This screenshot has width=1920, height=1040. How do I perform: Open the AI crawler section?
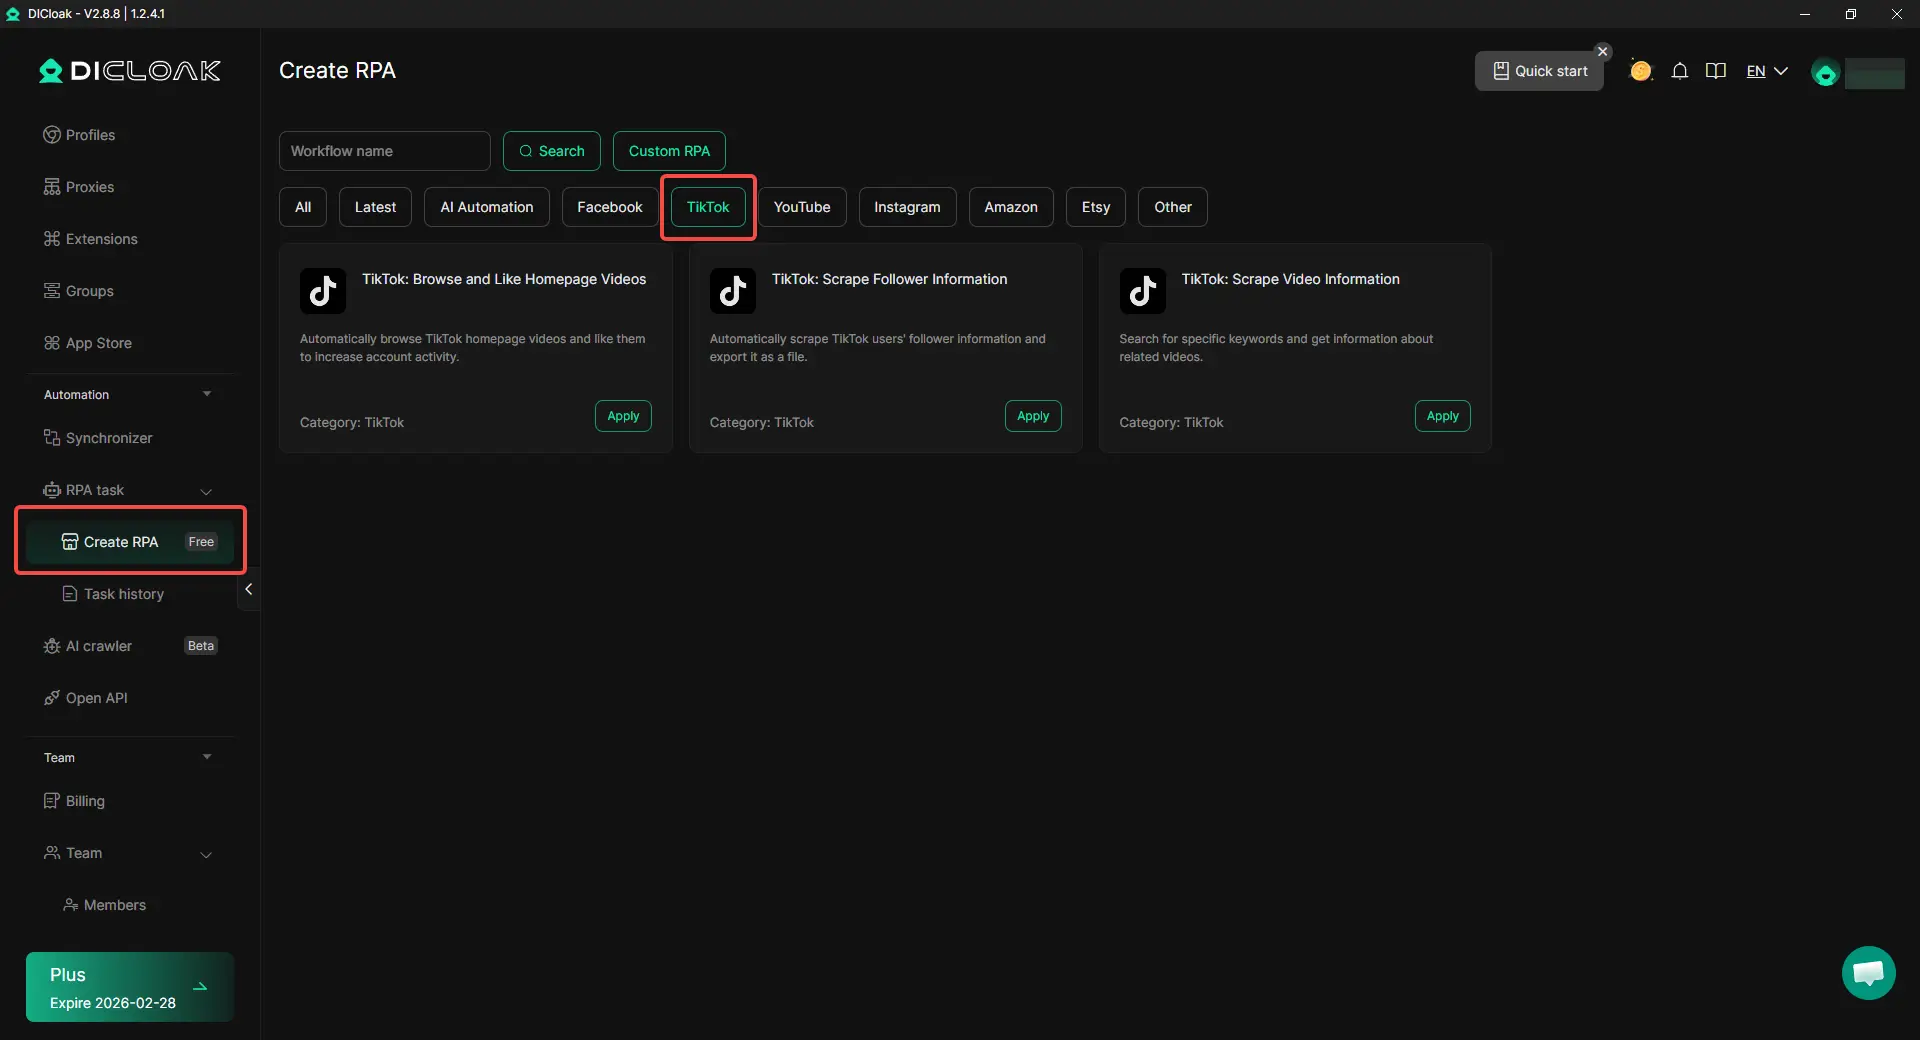click(98, 646)
